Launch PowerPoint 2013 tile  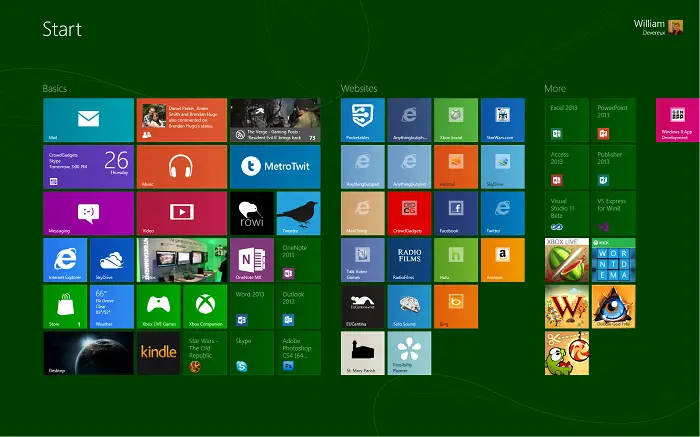pyautogui.click(x=613, y=120)
